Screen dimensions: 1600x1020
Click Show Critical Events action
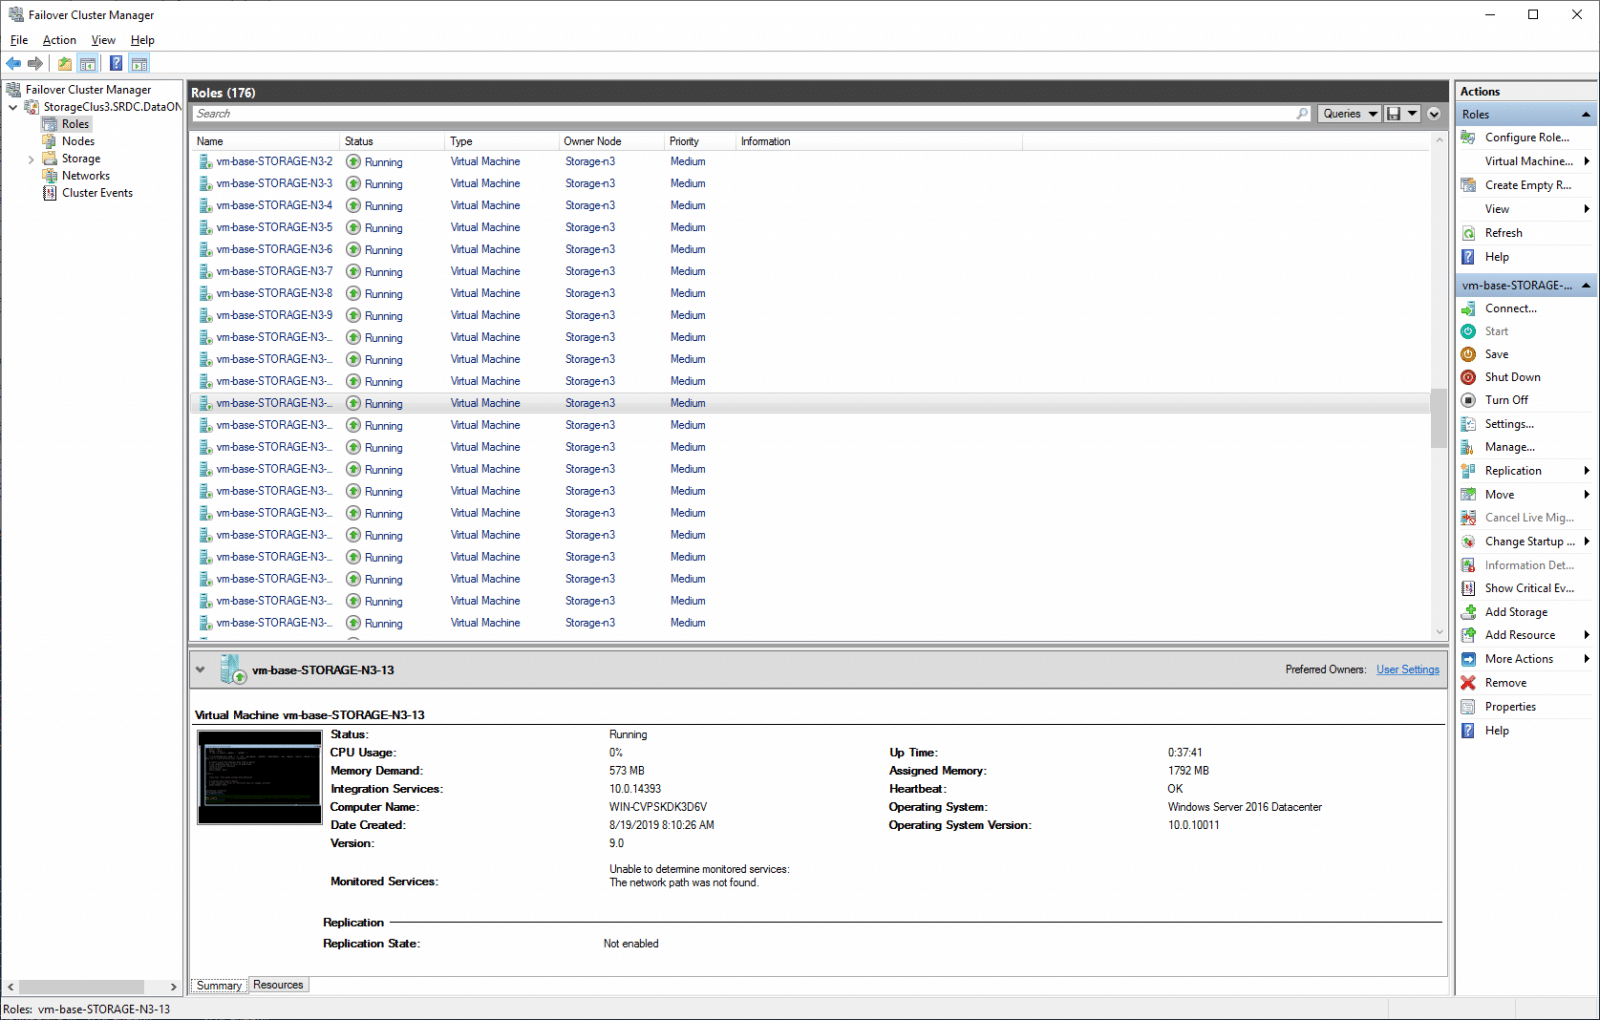pos(1529,588)
